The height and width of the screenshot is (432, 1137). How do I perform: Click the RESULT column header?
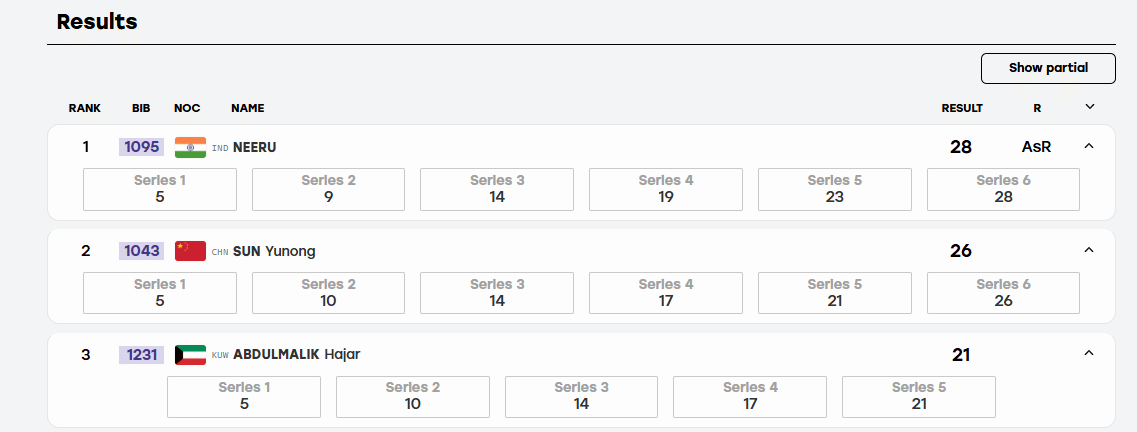click(962, 108)
